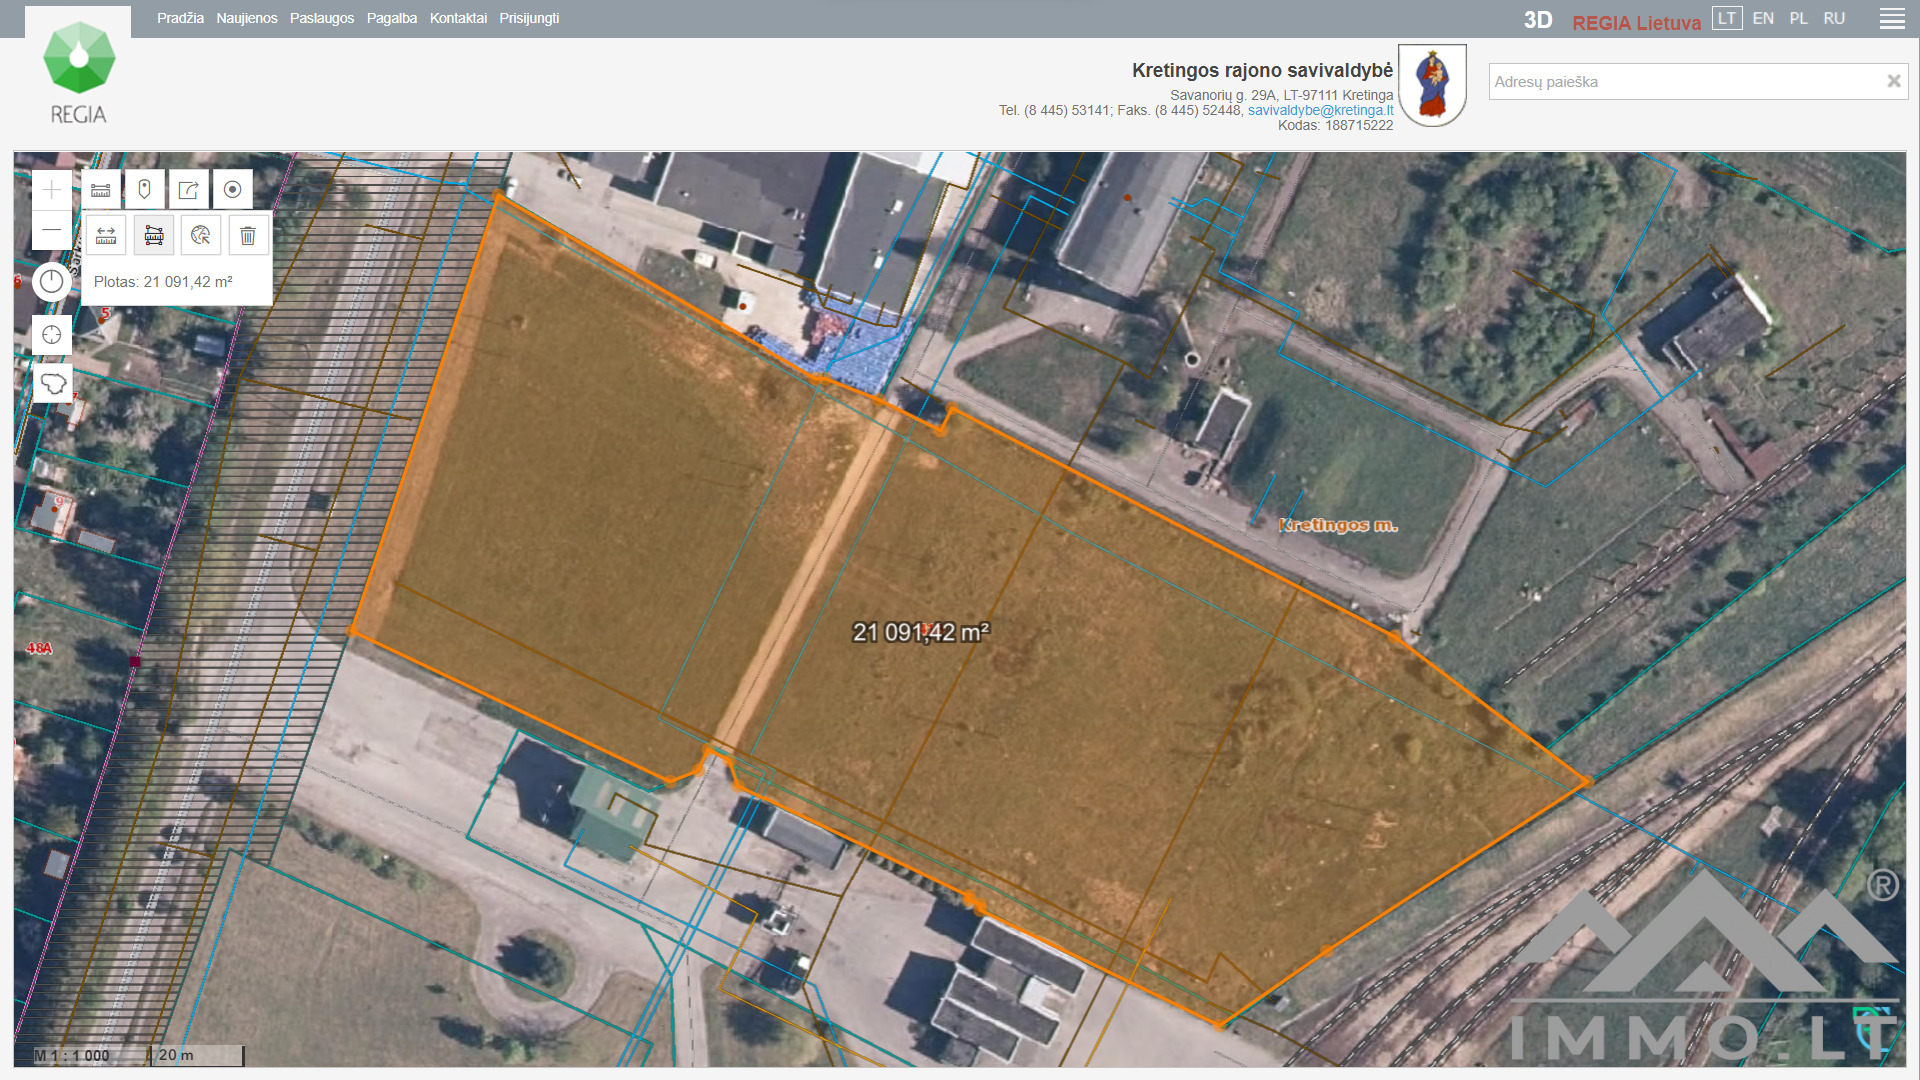Click the Kretingos rajono savivaldybė title
Viewport: 1920px width, 1080px height.
click(x=1262, y=70)
